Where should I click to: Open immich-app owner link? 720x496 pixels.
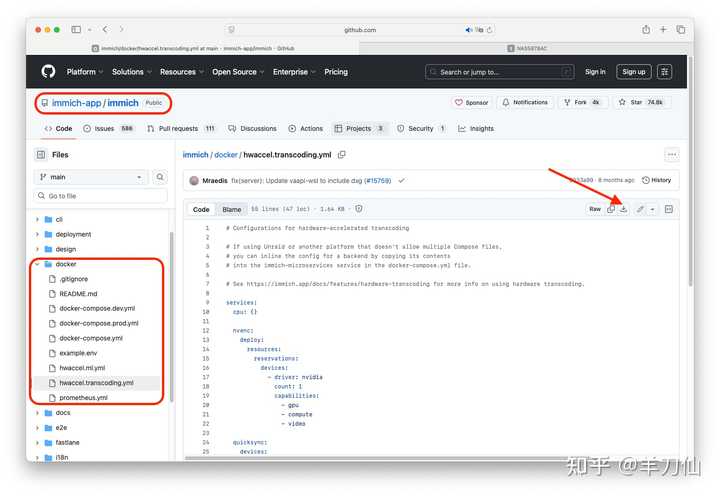point(76,103)
